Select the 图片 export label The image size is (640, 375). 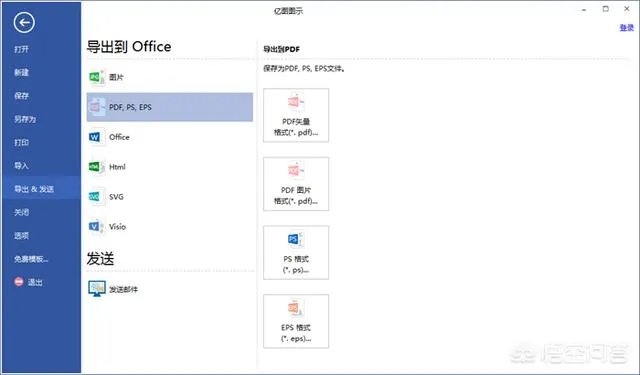point(116,77)
